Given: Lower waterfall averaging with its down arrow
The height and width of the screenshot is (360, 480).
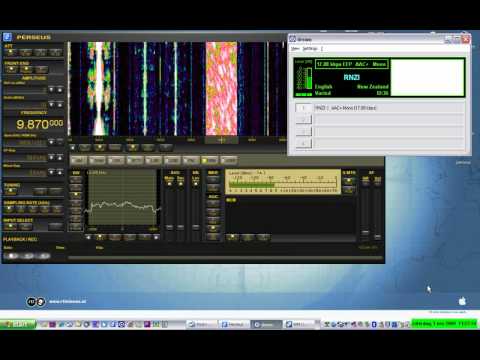Looking at the screenshot, I should (51, 172).
